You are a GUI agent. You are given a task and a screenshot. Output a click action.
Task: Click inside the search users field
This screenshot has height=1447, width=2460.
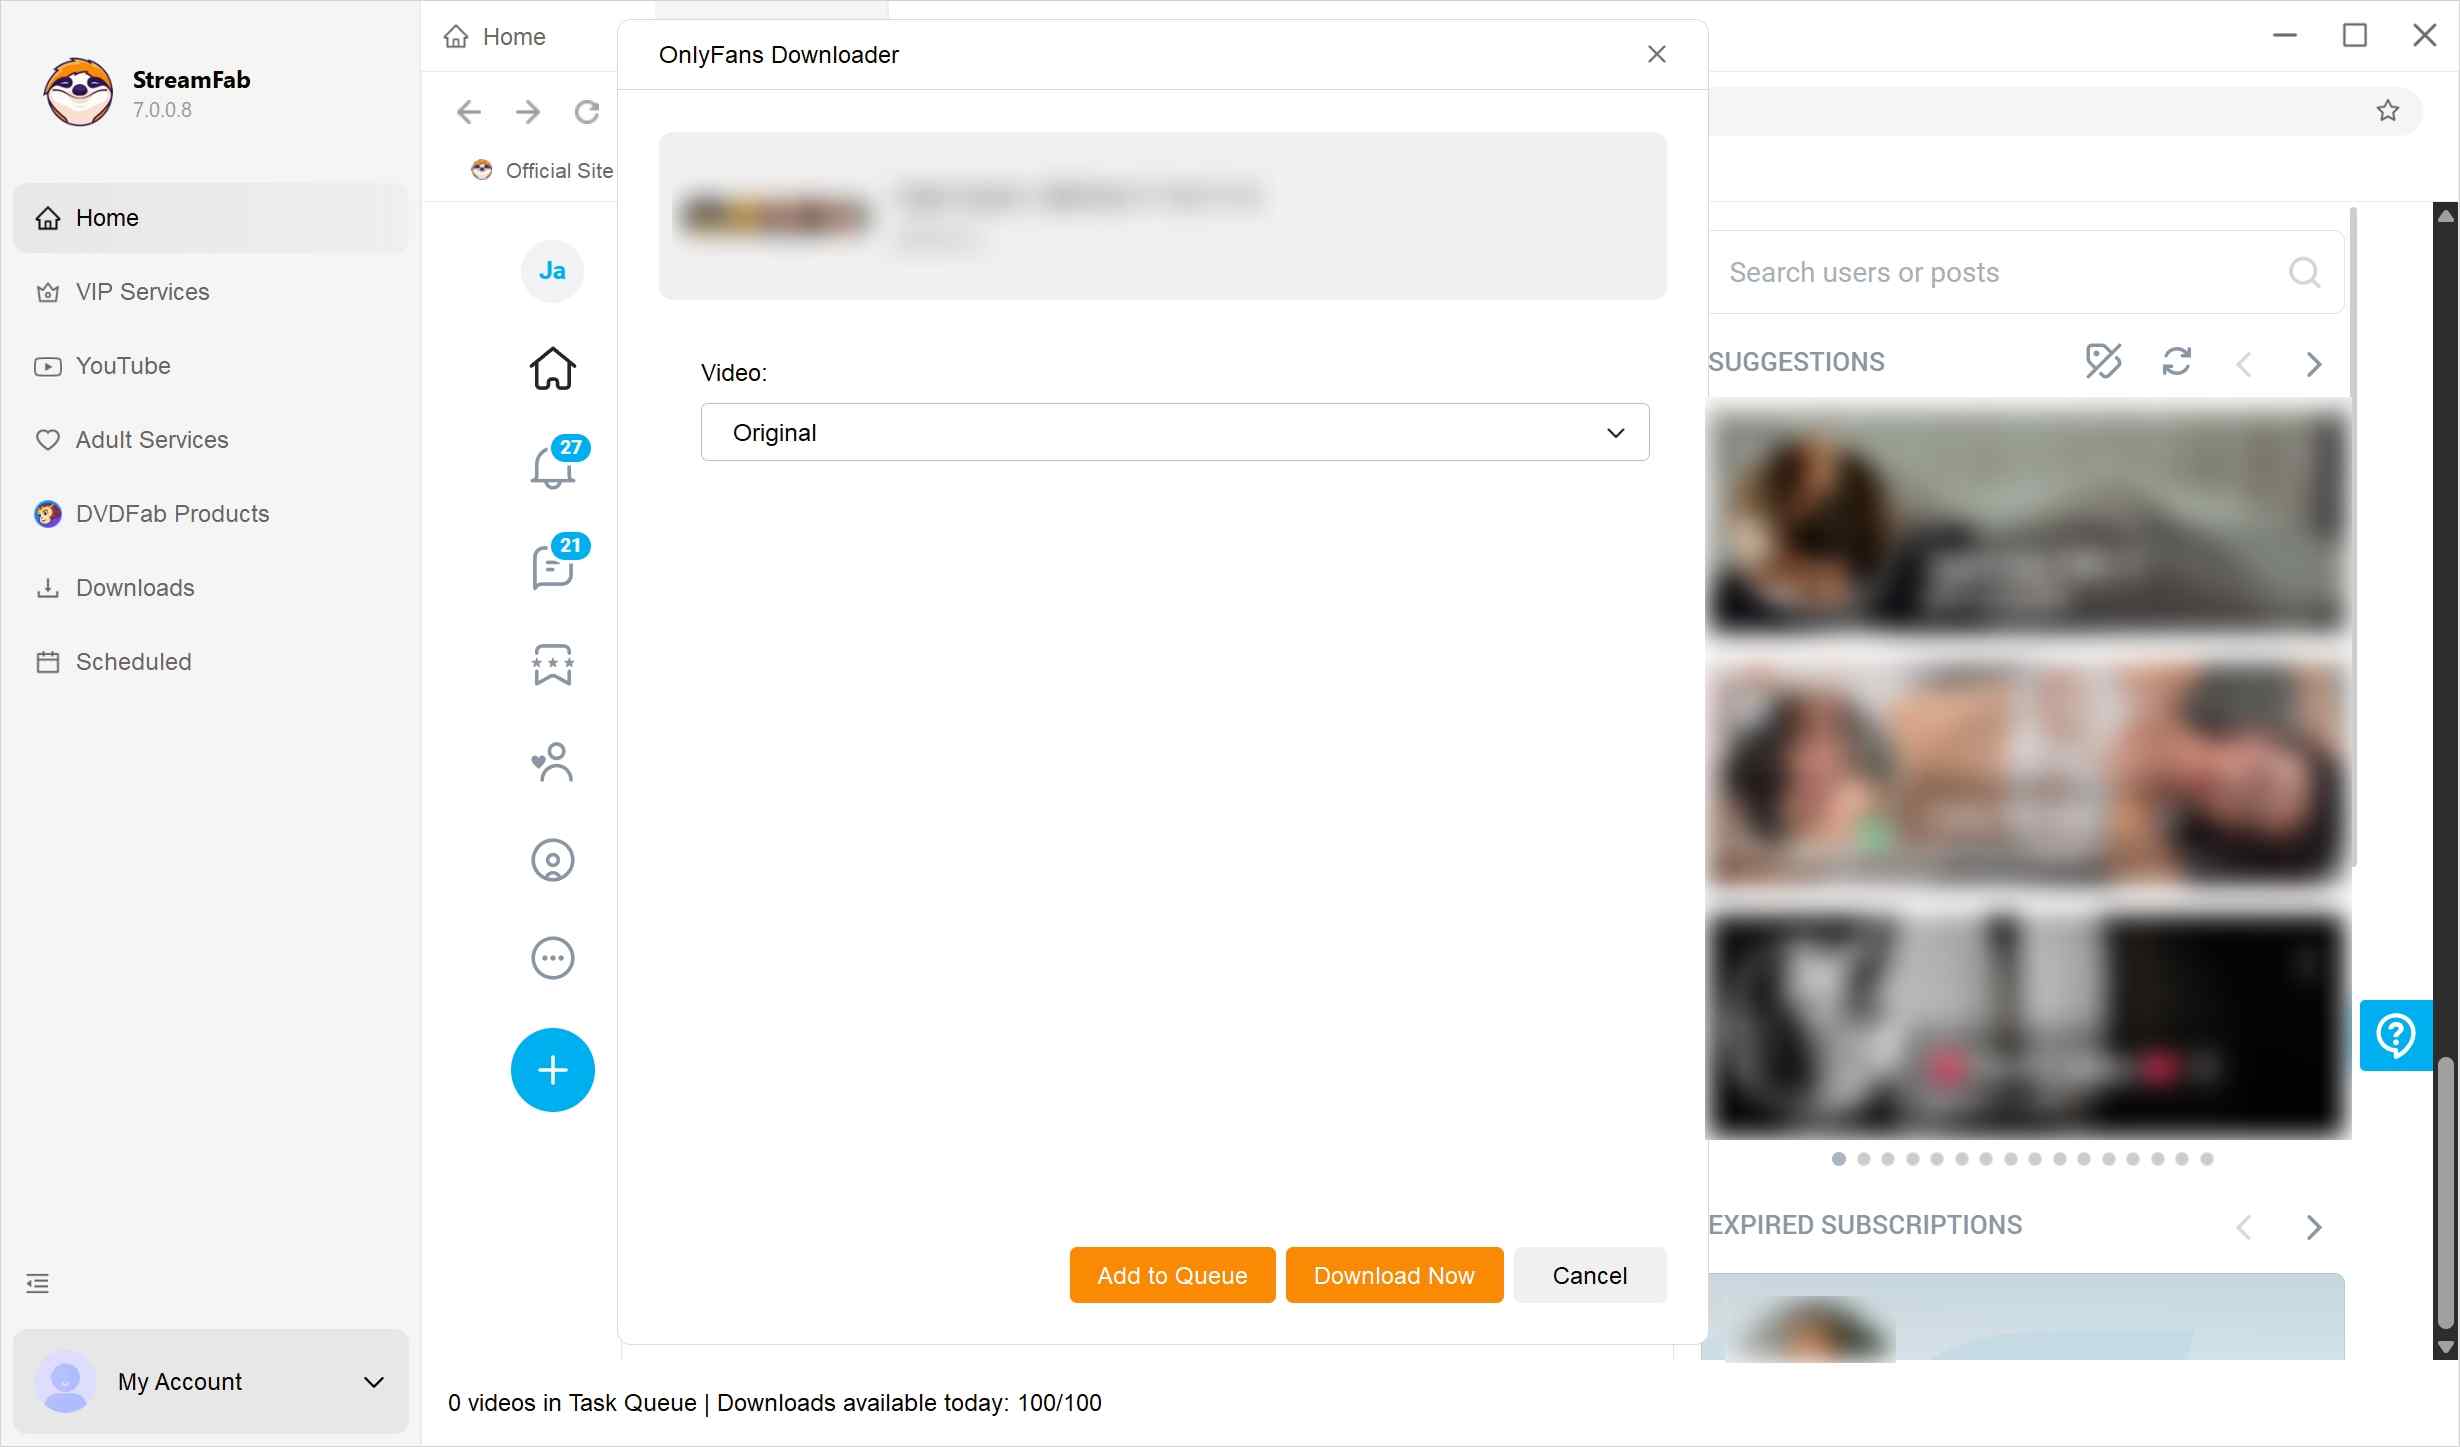(x=2000, y=271)
